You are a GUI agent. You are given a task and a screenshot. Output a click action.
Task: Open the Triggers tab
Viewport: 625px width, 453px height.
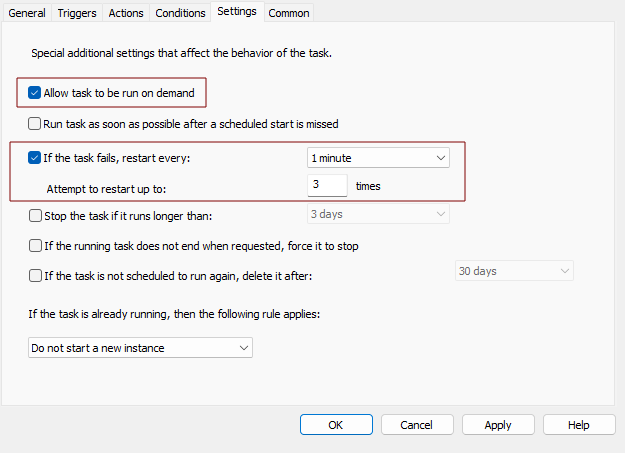coord(77,13)
